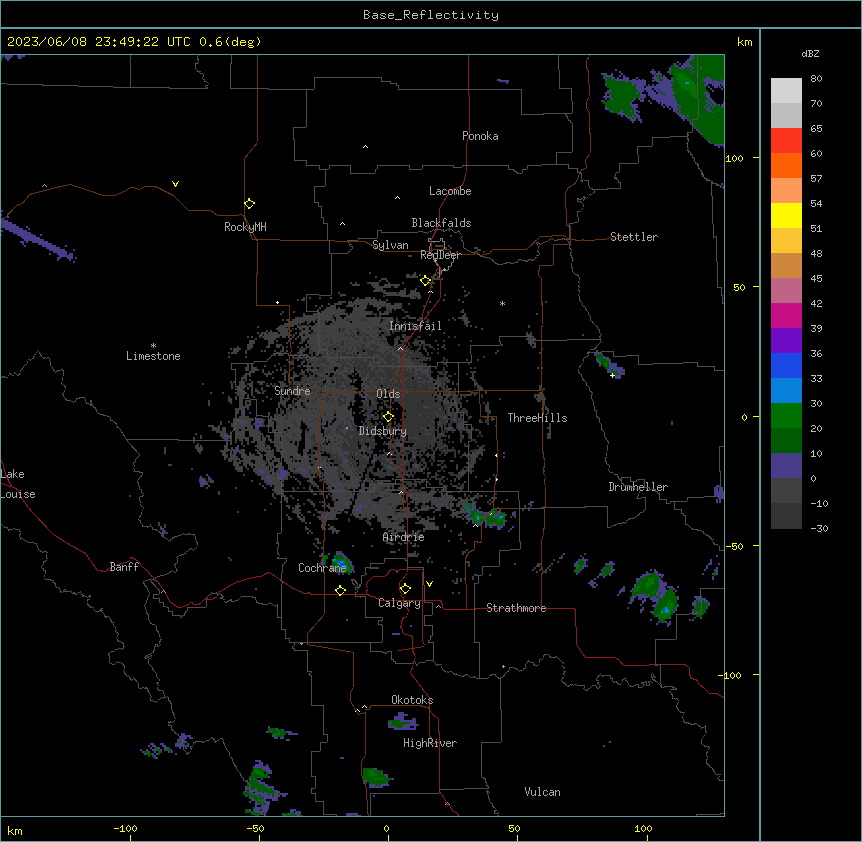The width and height of the screenshot is (862, 842).
Task: Click the Olds label
Action: click(388, 394)
